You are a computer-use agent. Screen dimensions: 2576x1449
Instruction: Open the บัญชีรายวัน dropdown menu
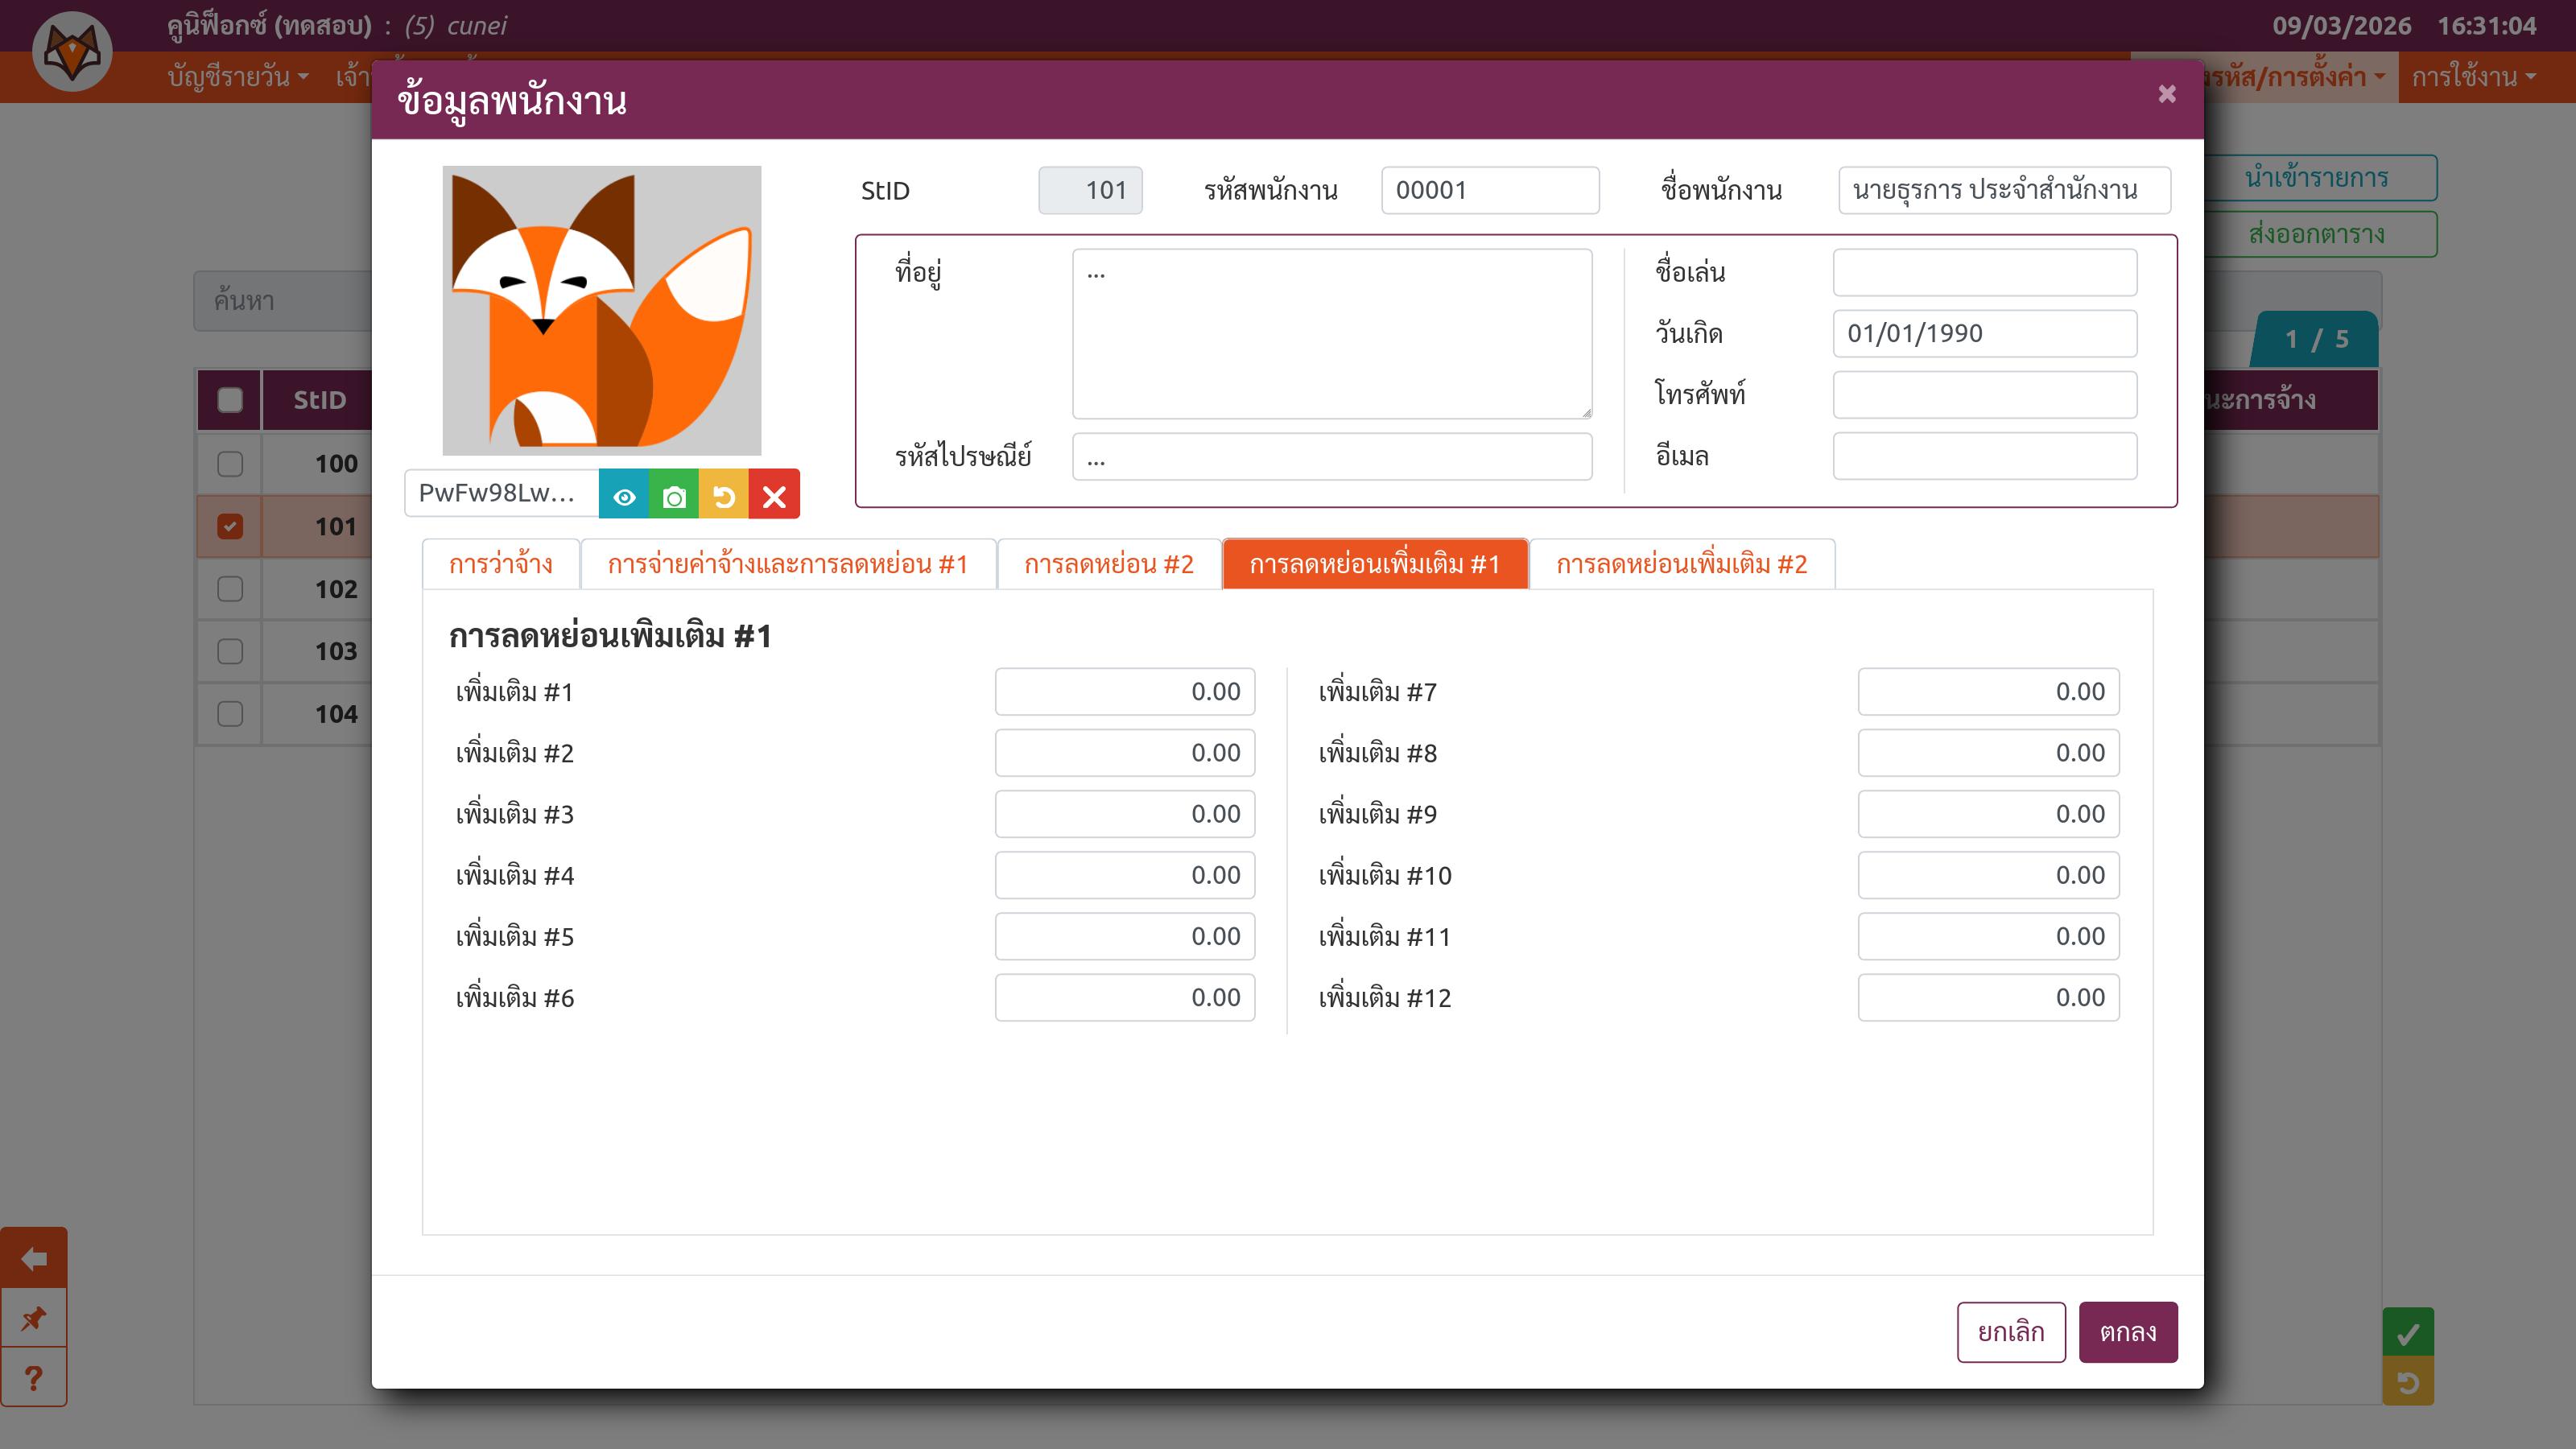pyautogui.click(x=238, y=77)
